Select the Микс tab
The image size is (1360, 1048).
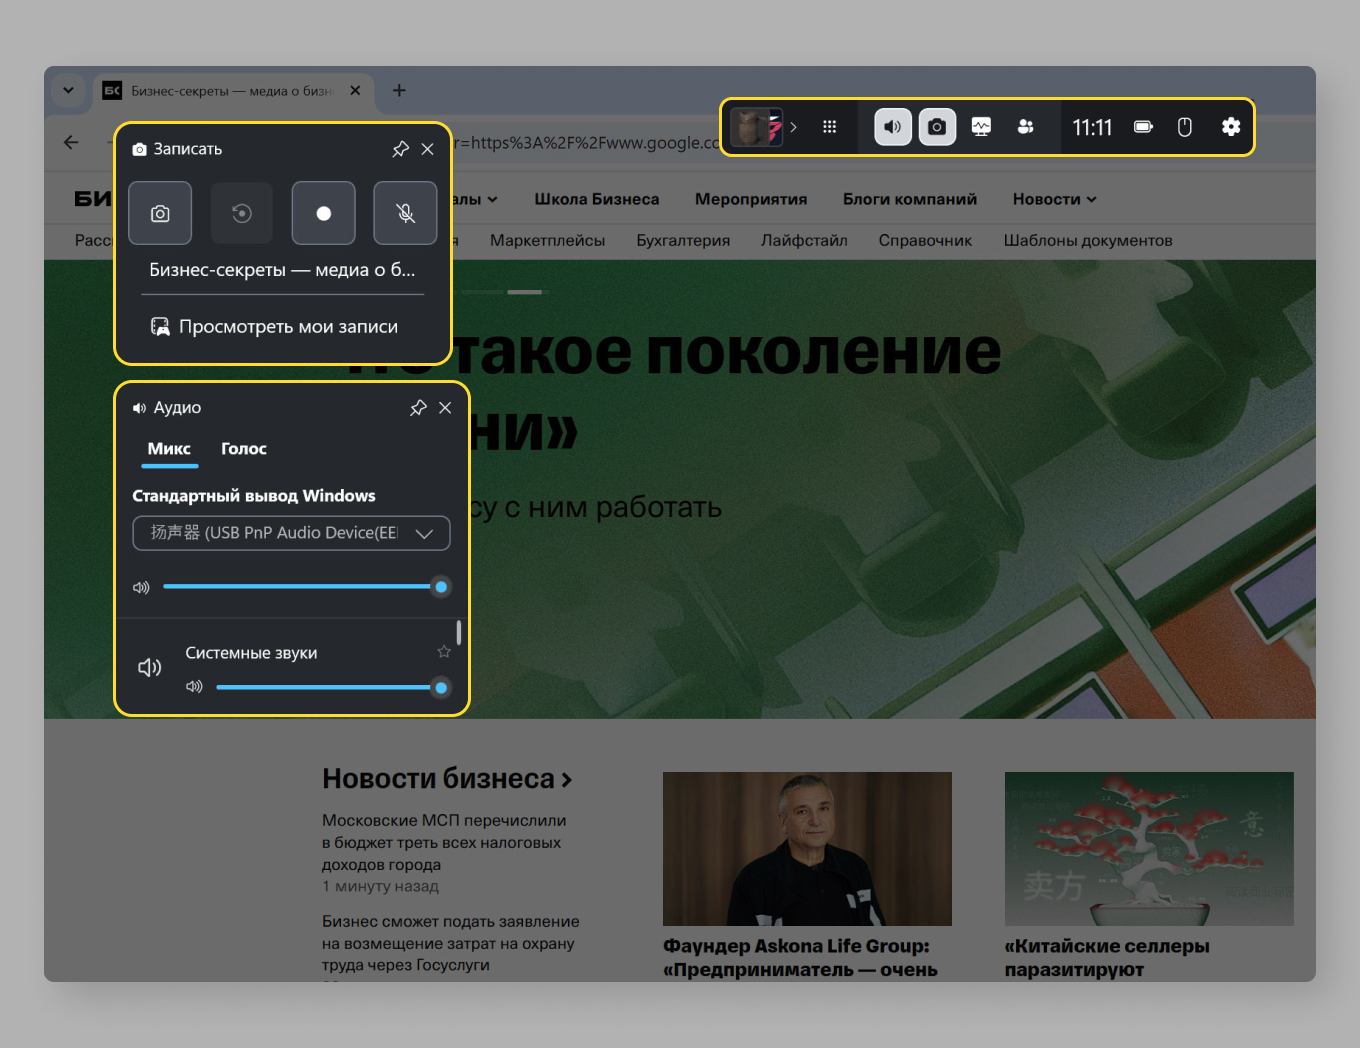click(169, 449)
